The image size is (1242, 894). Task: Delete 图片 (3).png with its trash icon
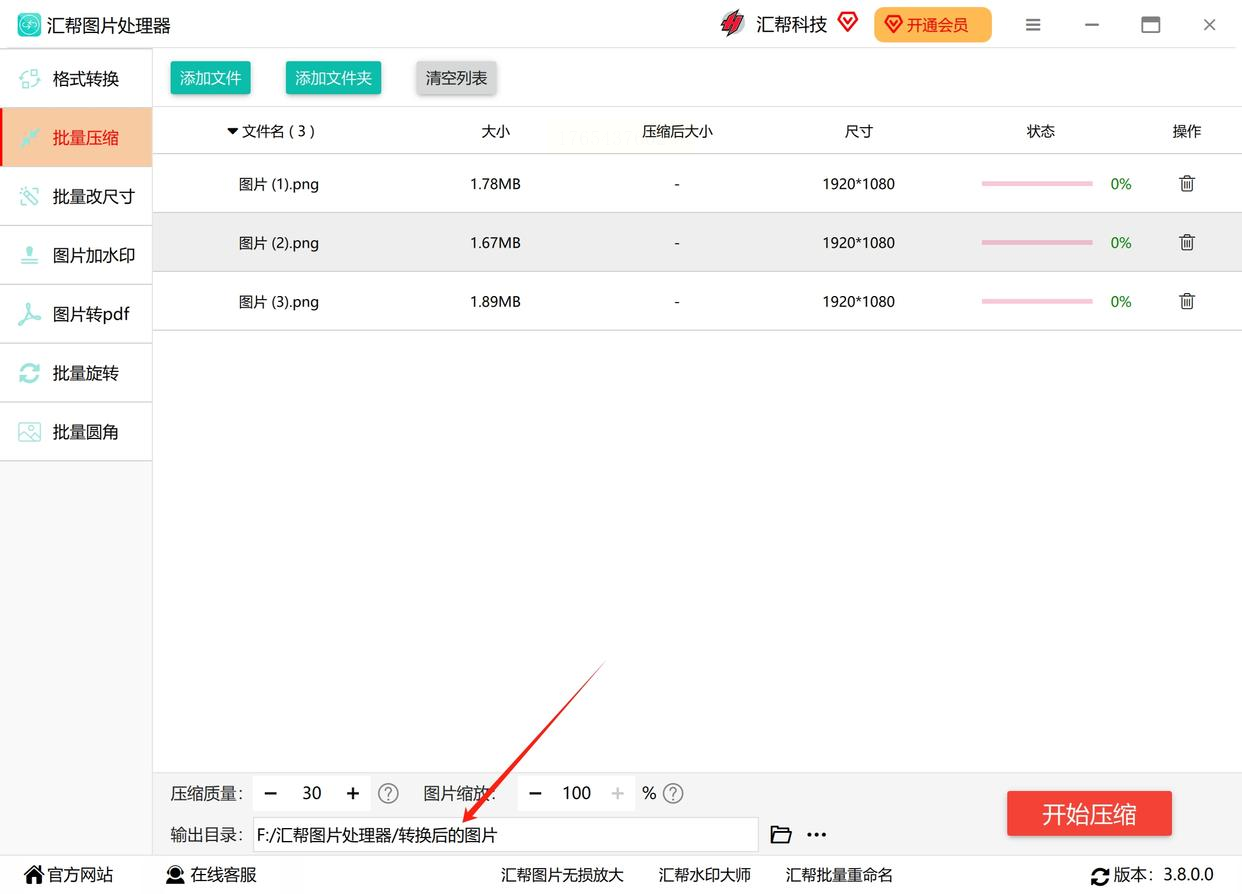pos(1187,301)
